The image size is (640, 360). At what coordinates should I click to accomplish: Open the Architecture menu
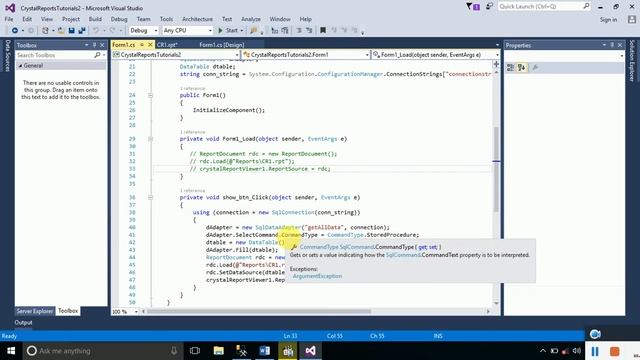(x=197, y=19)
